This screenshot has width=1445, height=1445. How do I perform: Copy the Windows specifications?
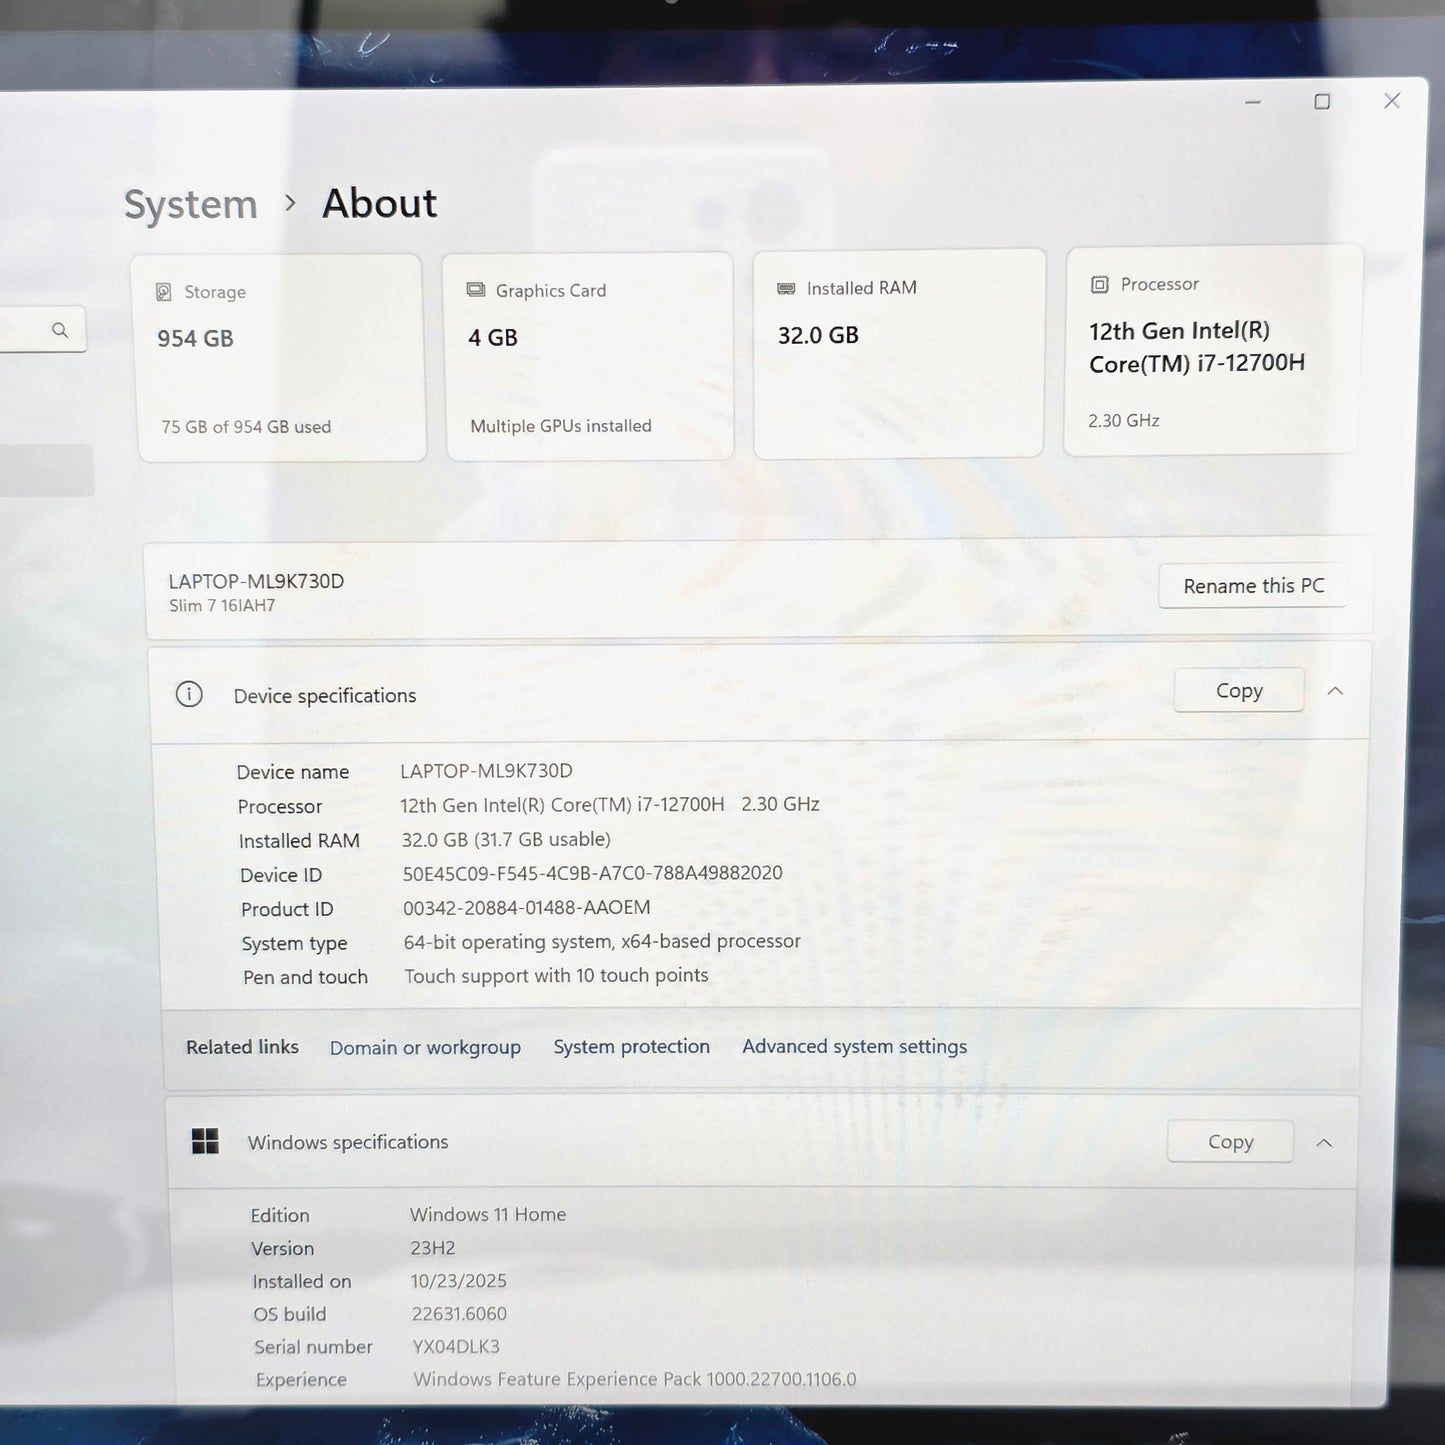pos(1229,1142)
